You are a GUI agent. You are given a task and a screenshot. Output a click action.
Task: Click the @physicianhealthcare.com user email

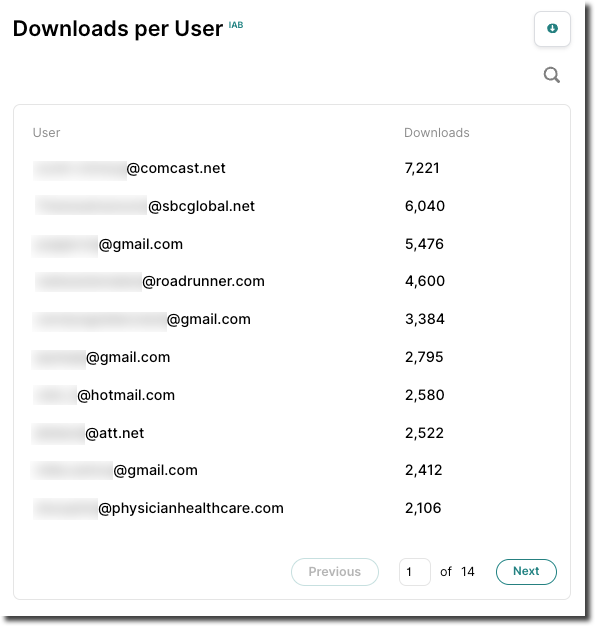coord(158,508)
